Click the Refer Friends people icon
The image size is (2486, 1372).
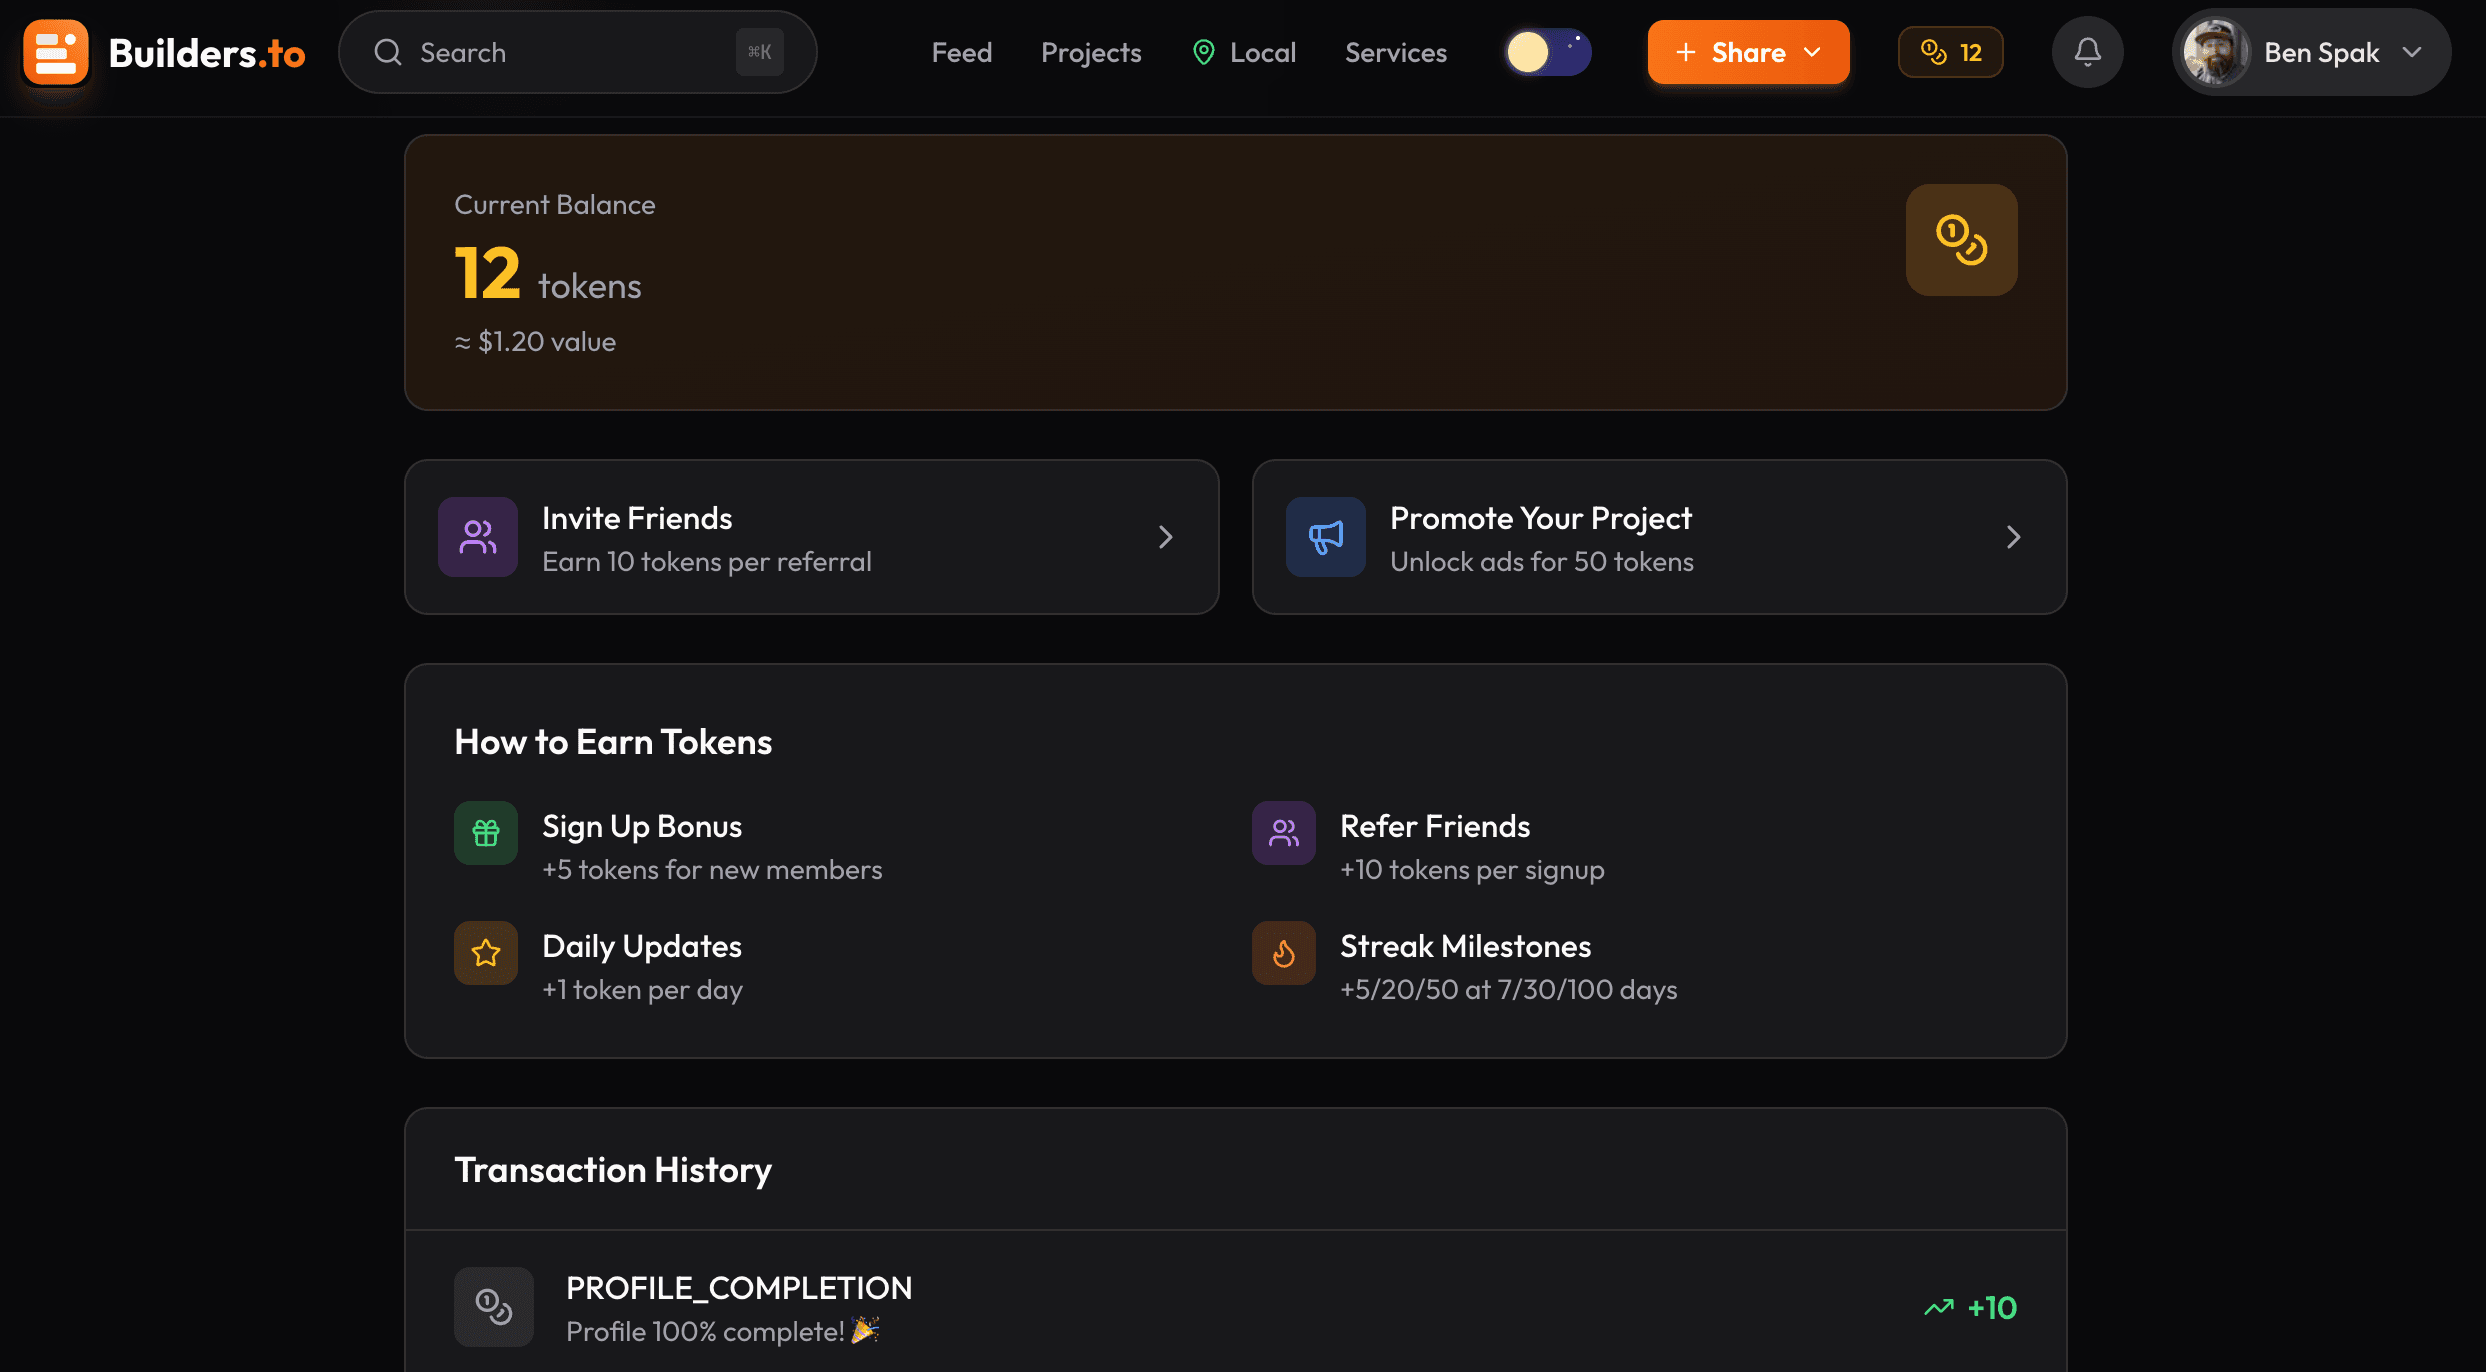[x=1284, y=833]
